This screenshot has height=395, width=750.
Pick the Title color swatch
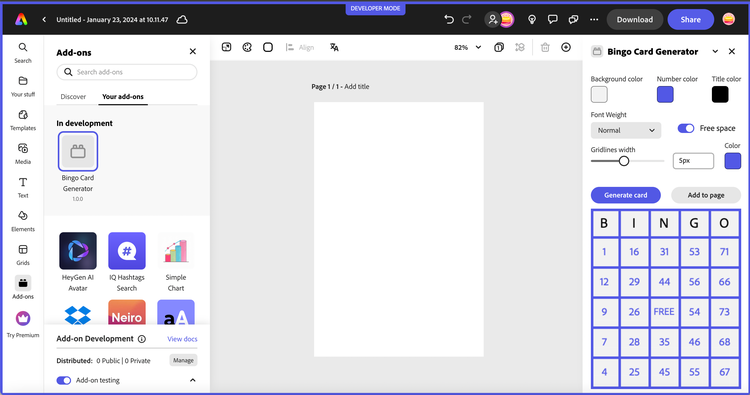(720, 94)
